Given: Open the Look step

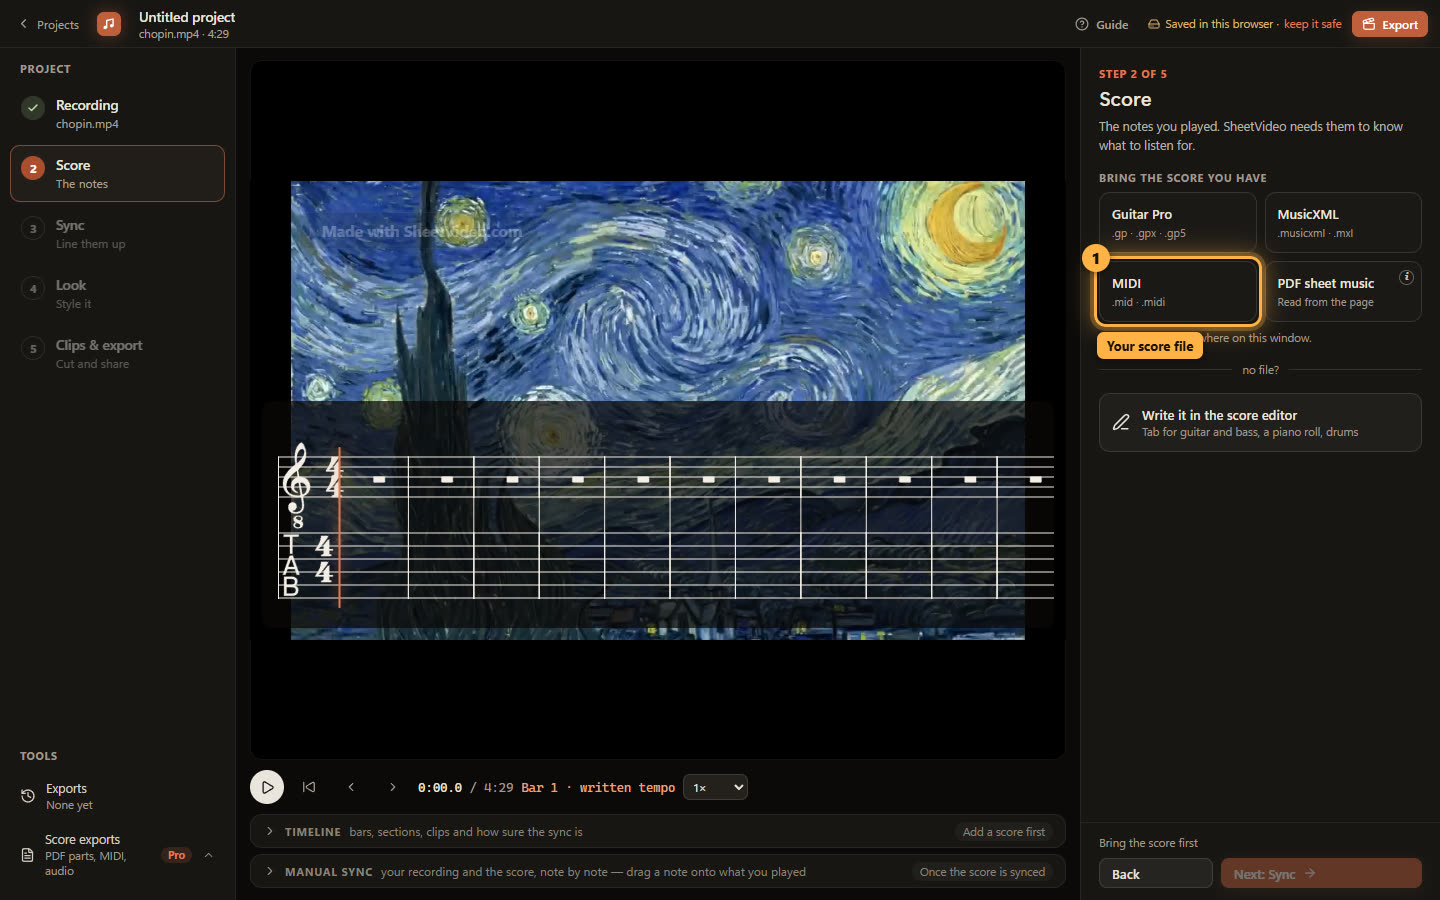Looking at the screenshot, I should tap(117, 294).
